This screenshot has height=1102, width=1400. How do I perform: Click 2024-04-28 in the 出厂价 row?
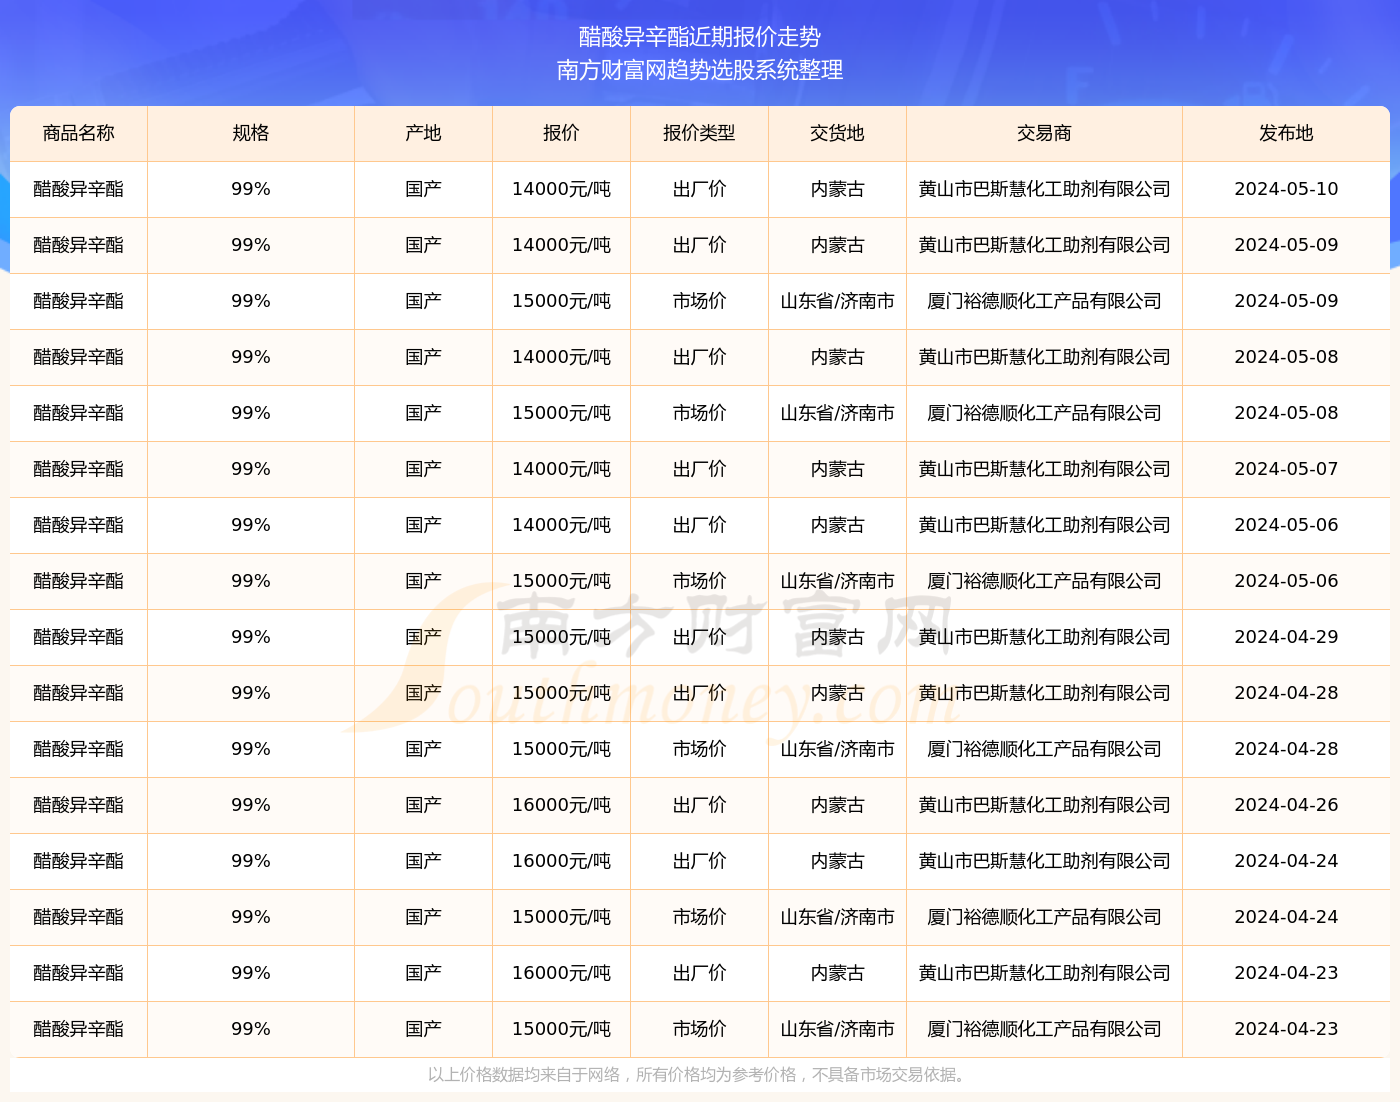pyautogui.click(x=1286, y=693)
